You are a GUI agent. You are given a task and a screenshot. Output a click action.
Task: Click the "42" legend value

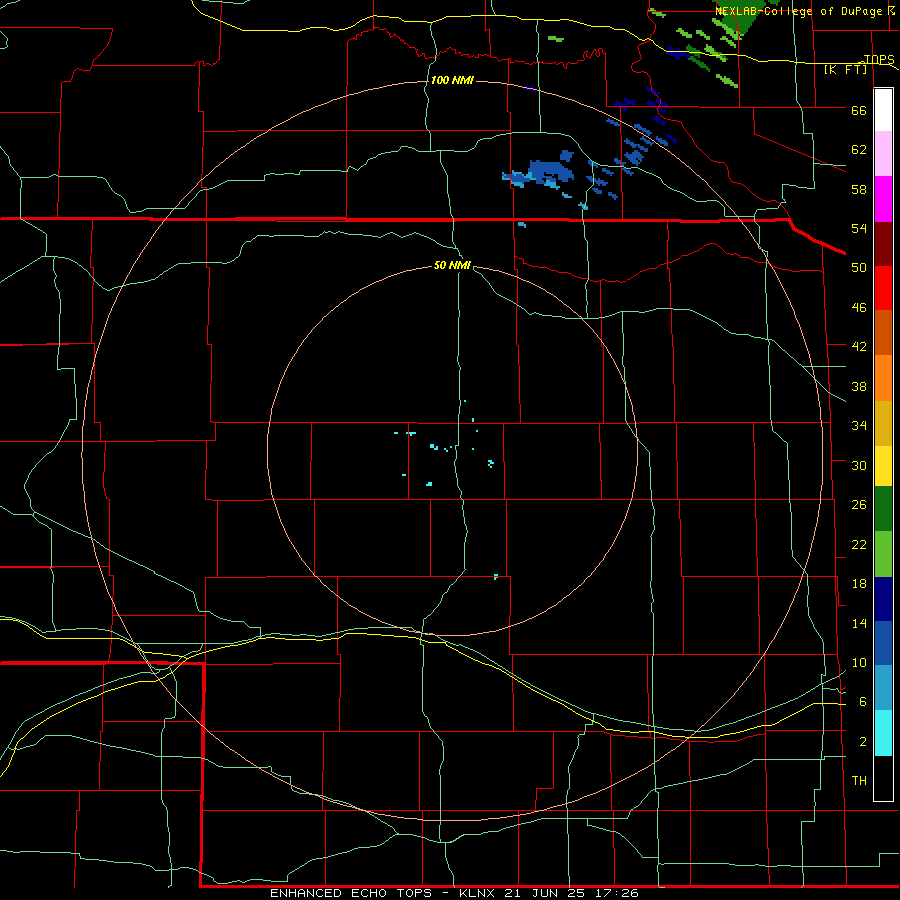tap(859, 347)
